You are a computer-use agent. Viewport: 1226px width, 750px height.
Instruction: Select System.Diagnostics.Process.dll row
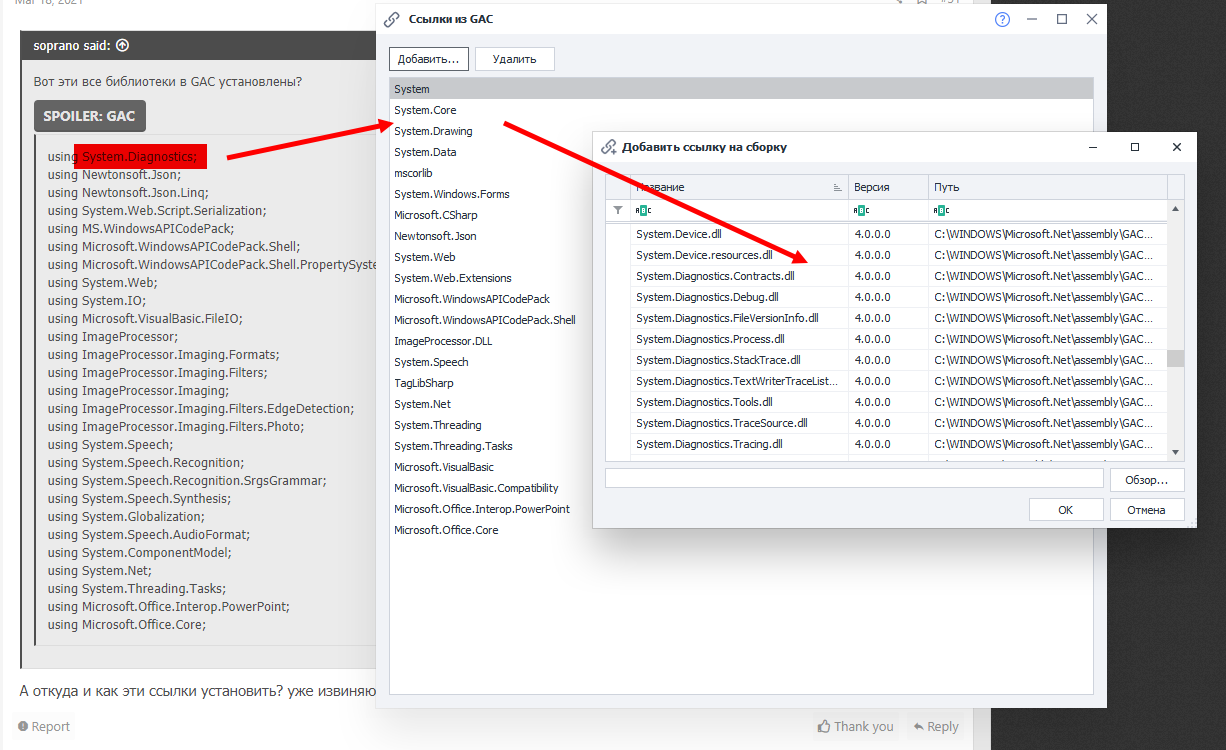pyautogui.click(x=886, y=339)
